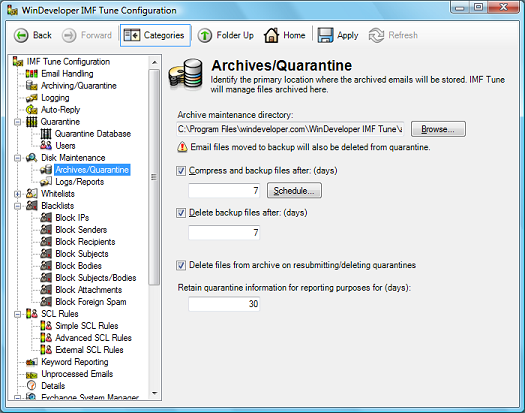Click the Back arrow icon
The width and height of the screenshot is (525, 413).
[21, 35]
